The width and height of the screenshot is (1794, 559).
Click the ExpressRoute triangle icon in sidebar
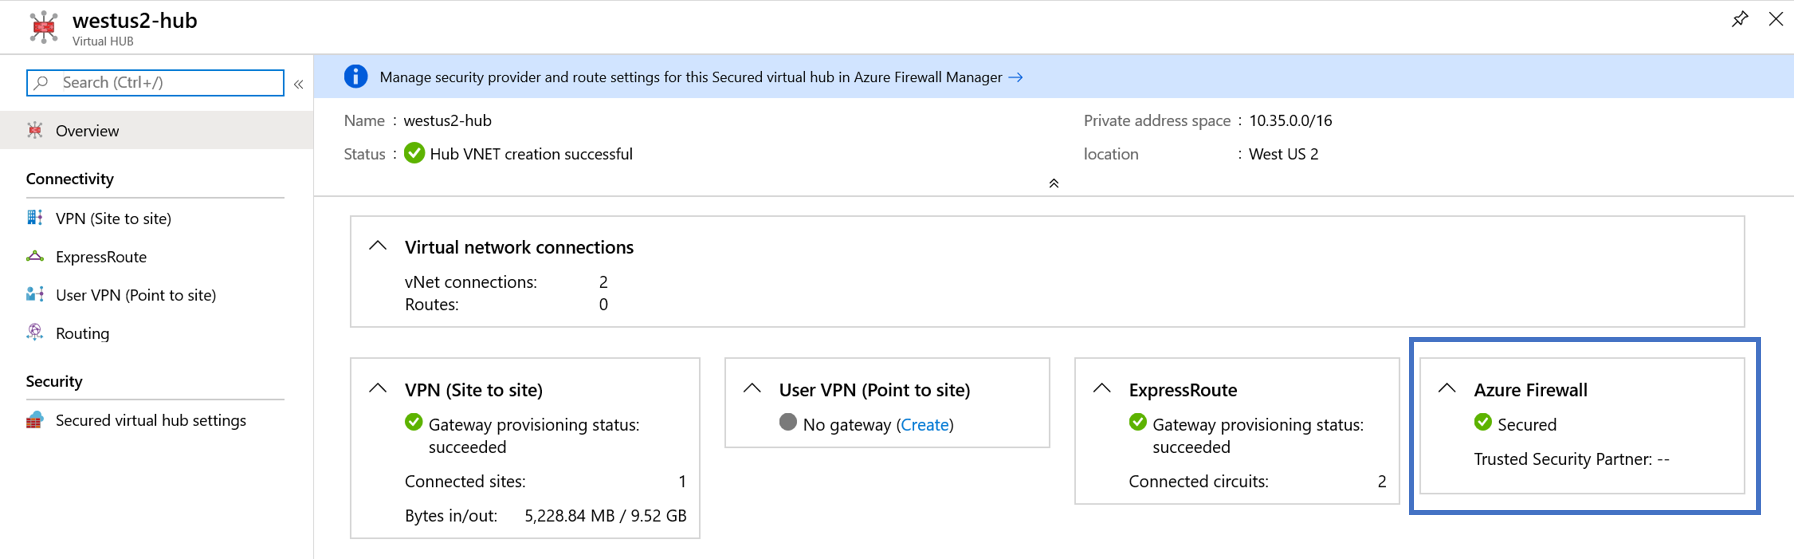point(35,256)
